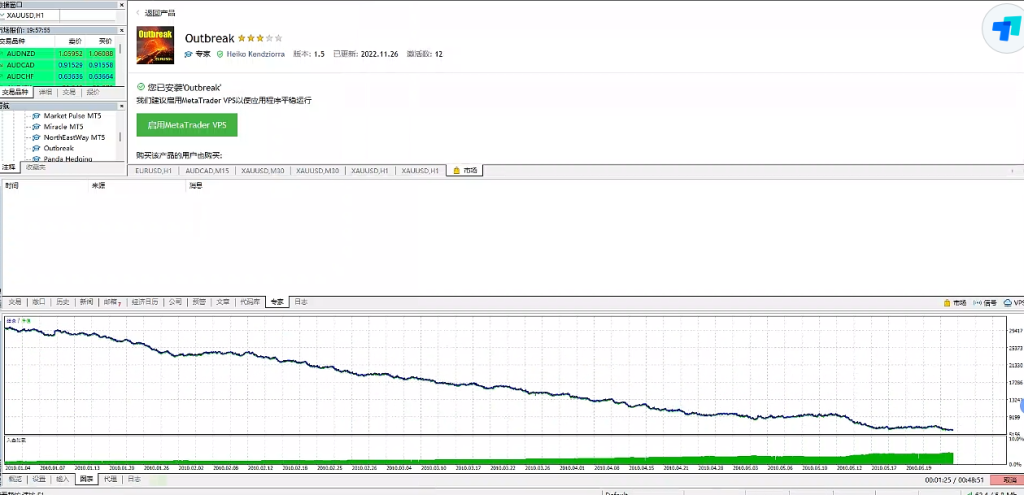The image size is (1024, 495).
Task: Click the green 启用MetaTrader VPS button
Action: click(x=187, y=125)
